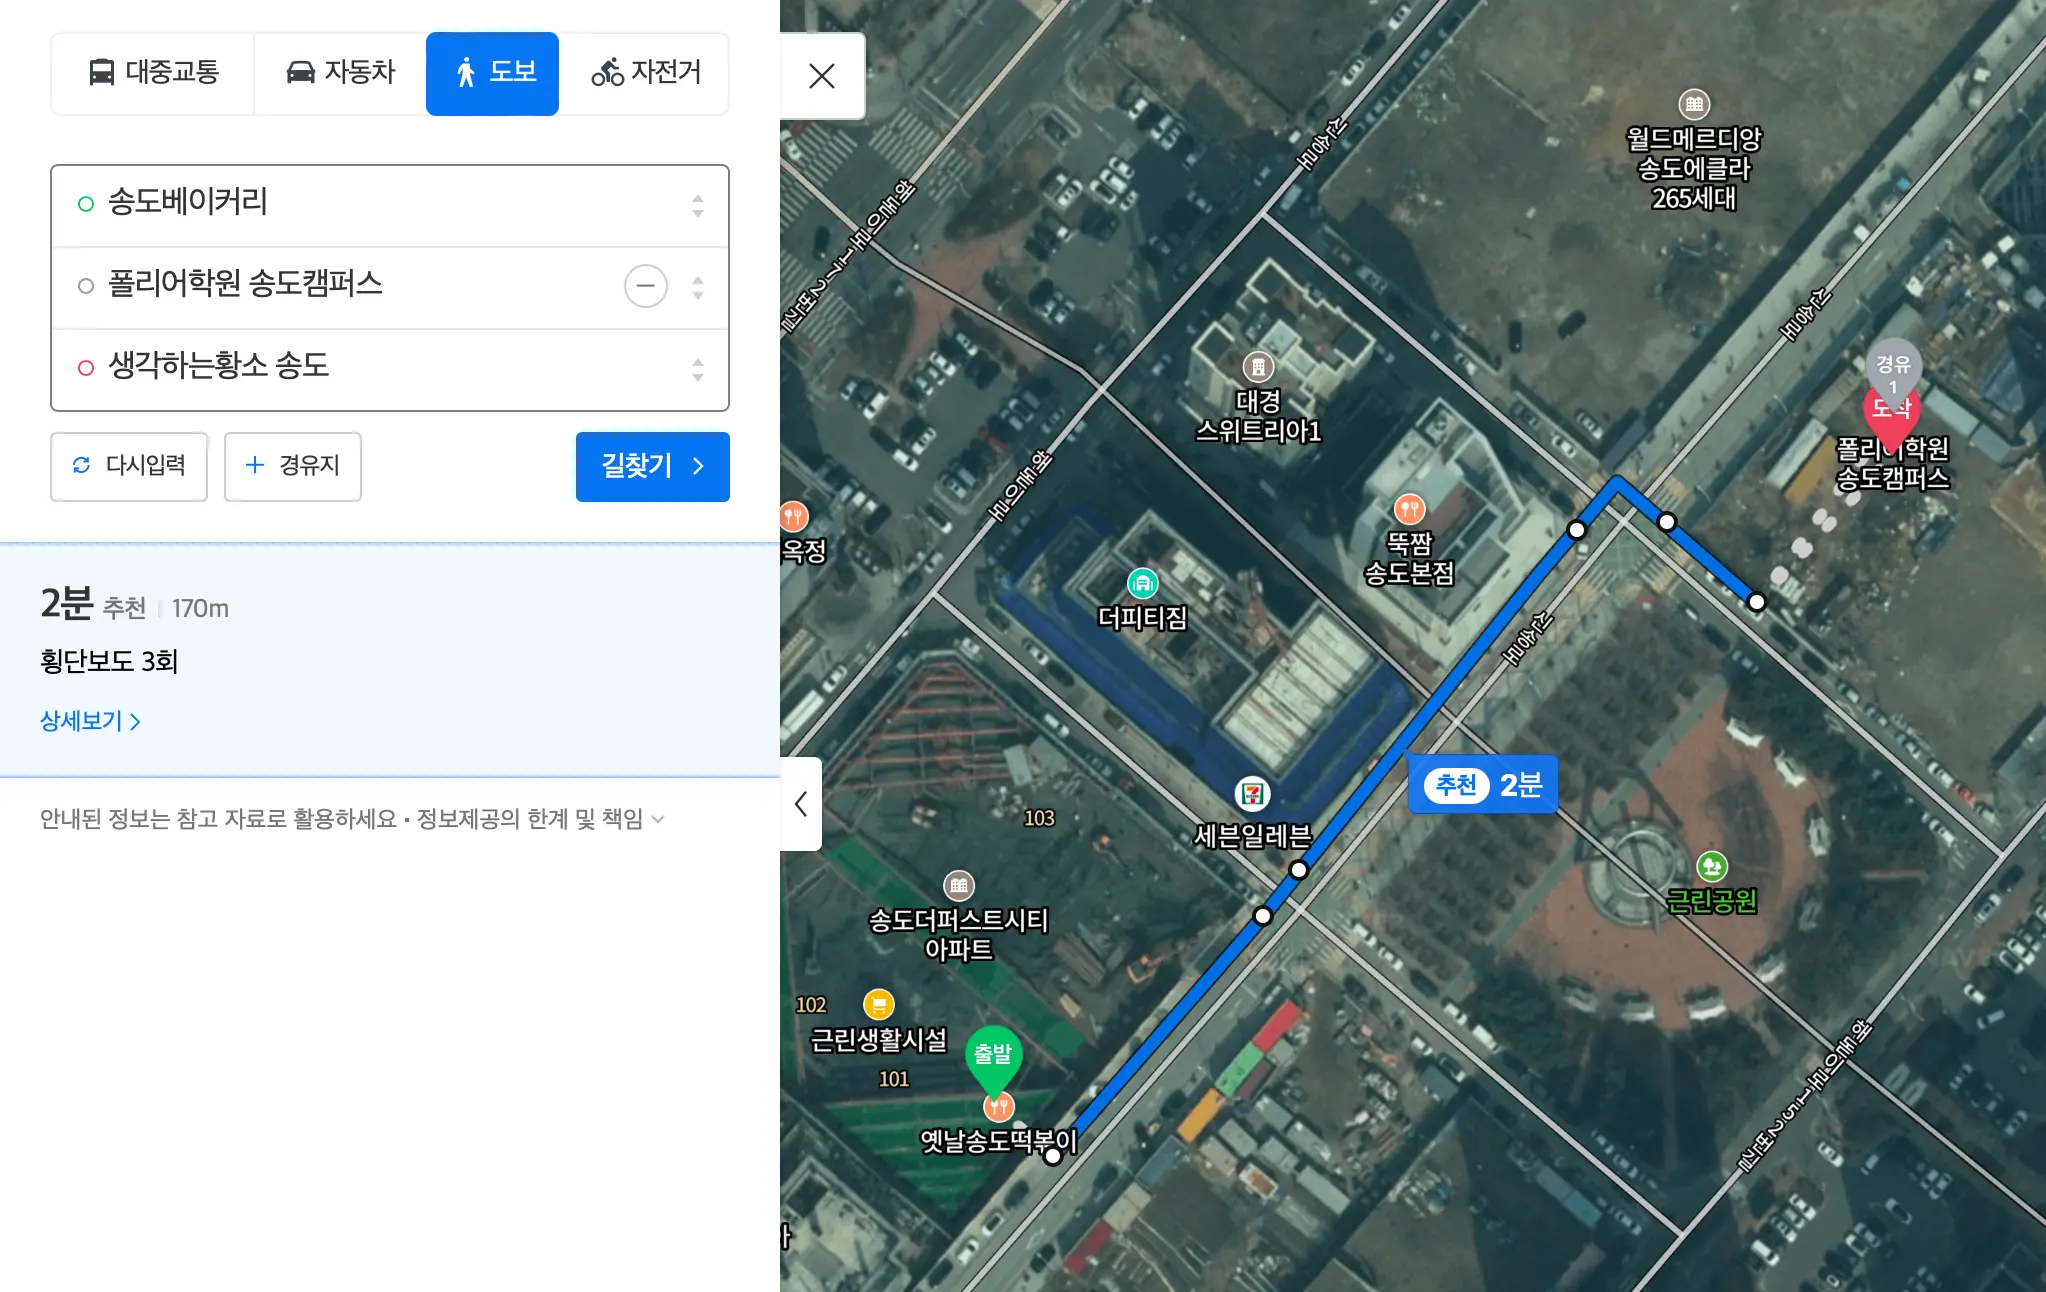
Task: Open the 근린공원 park icon
Action: 1712,866
